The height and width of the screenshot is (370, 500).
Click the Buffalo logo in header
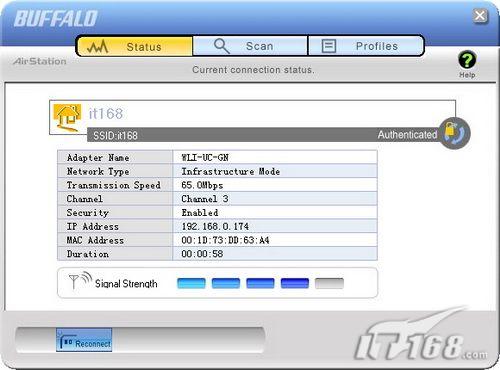[56, 18]
